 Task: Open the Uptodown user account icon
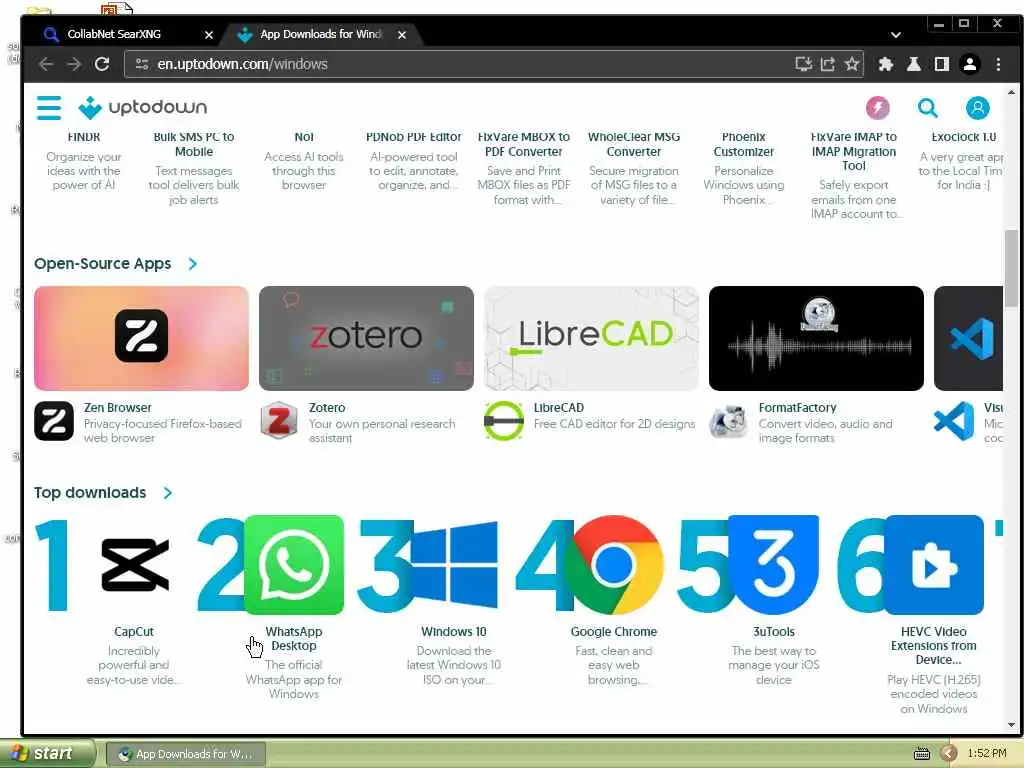pos(977,108)
